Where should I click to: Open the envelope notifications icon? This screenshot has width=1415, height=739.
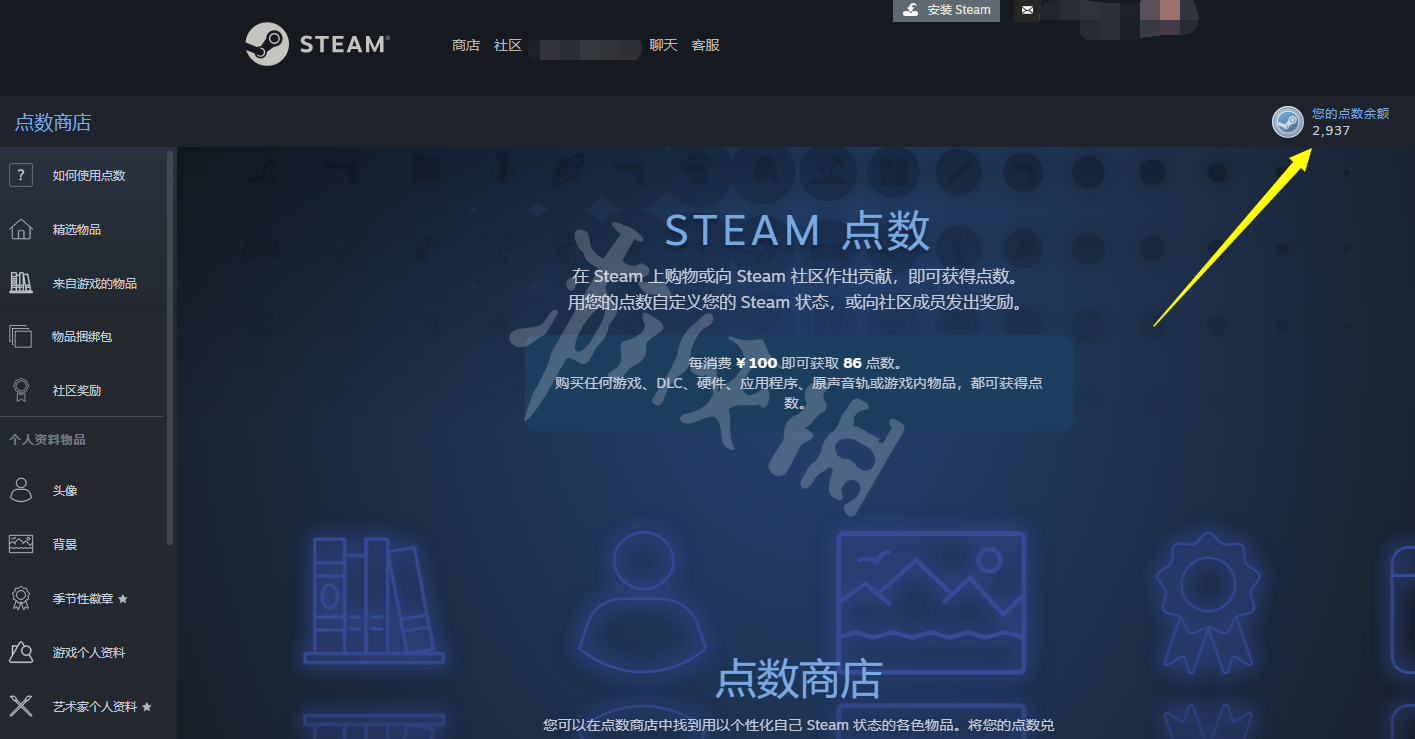click(1027, 11)
